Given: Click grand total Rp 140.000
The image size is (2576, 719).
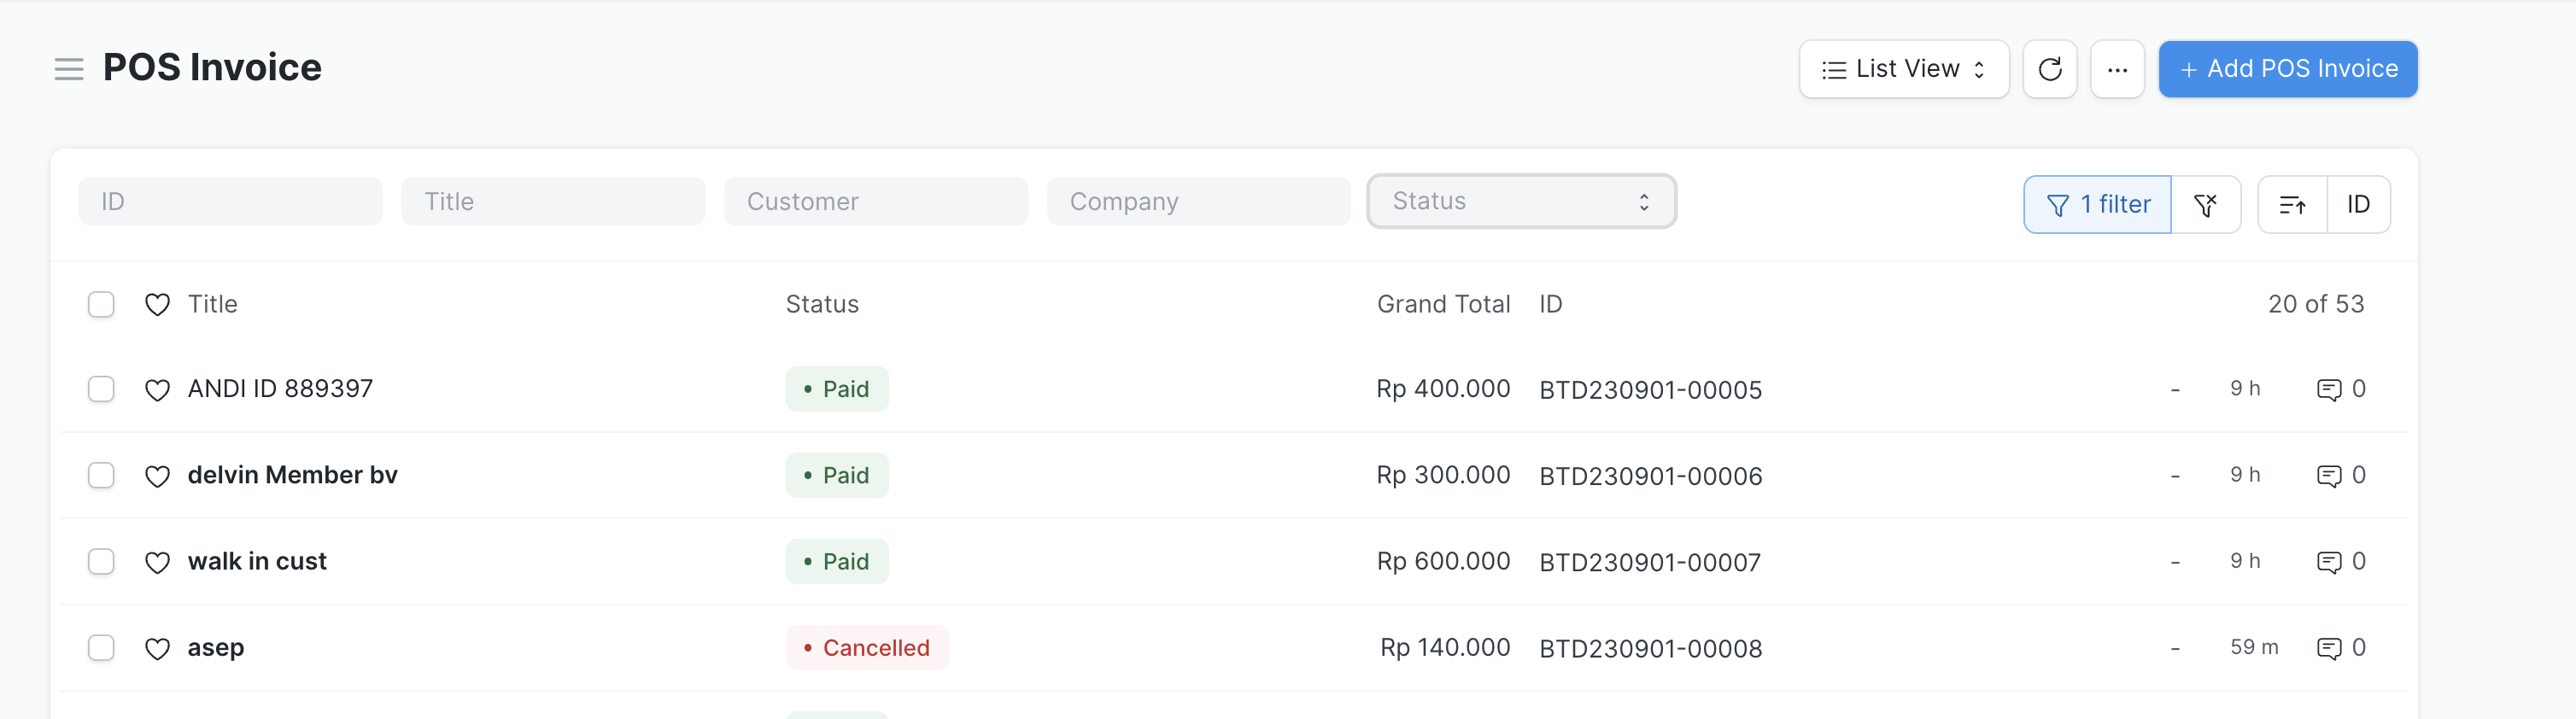Looking at the screenshot, I should point(1445,647).
